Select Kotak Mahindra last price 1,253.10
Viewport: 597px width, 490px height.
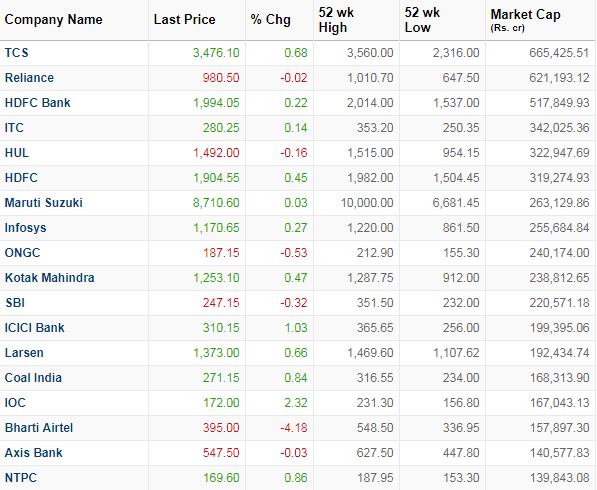coord(216,278)
